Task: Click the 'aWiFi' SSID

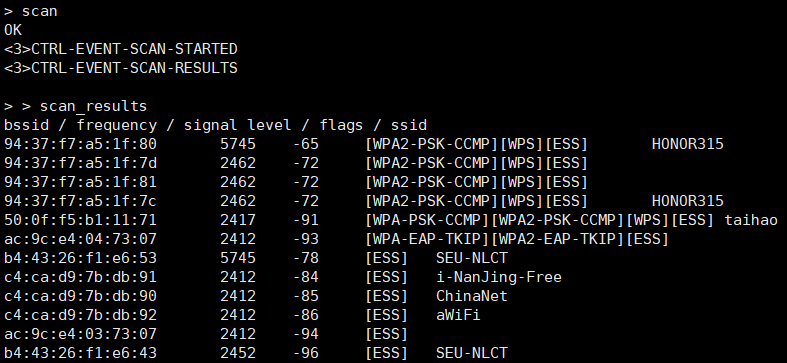Action: tap(458, 315)
